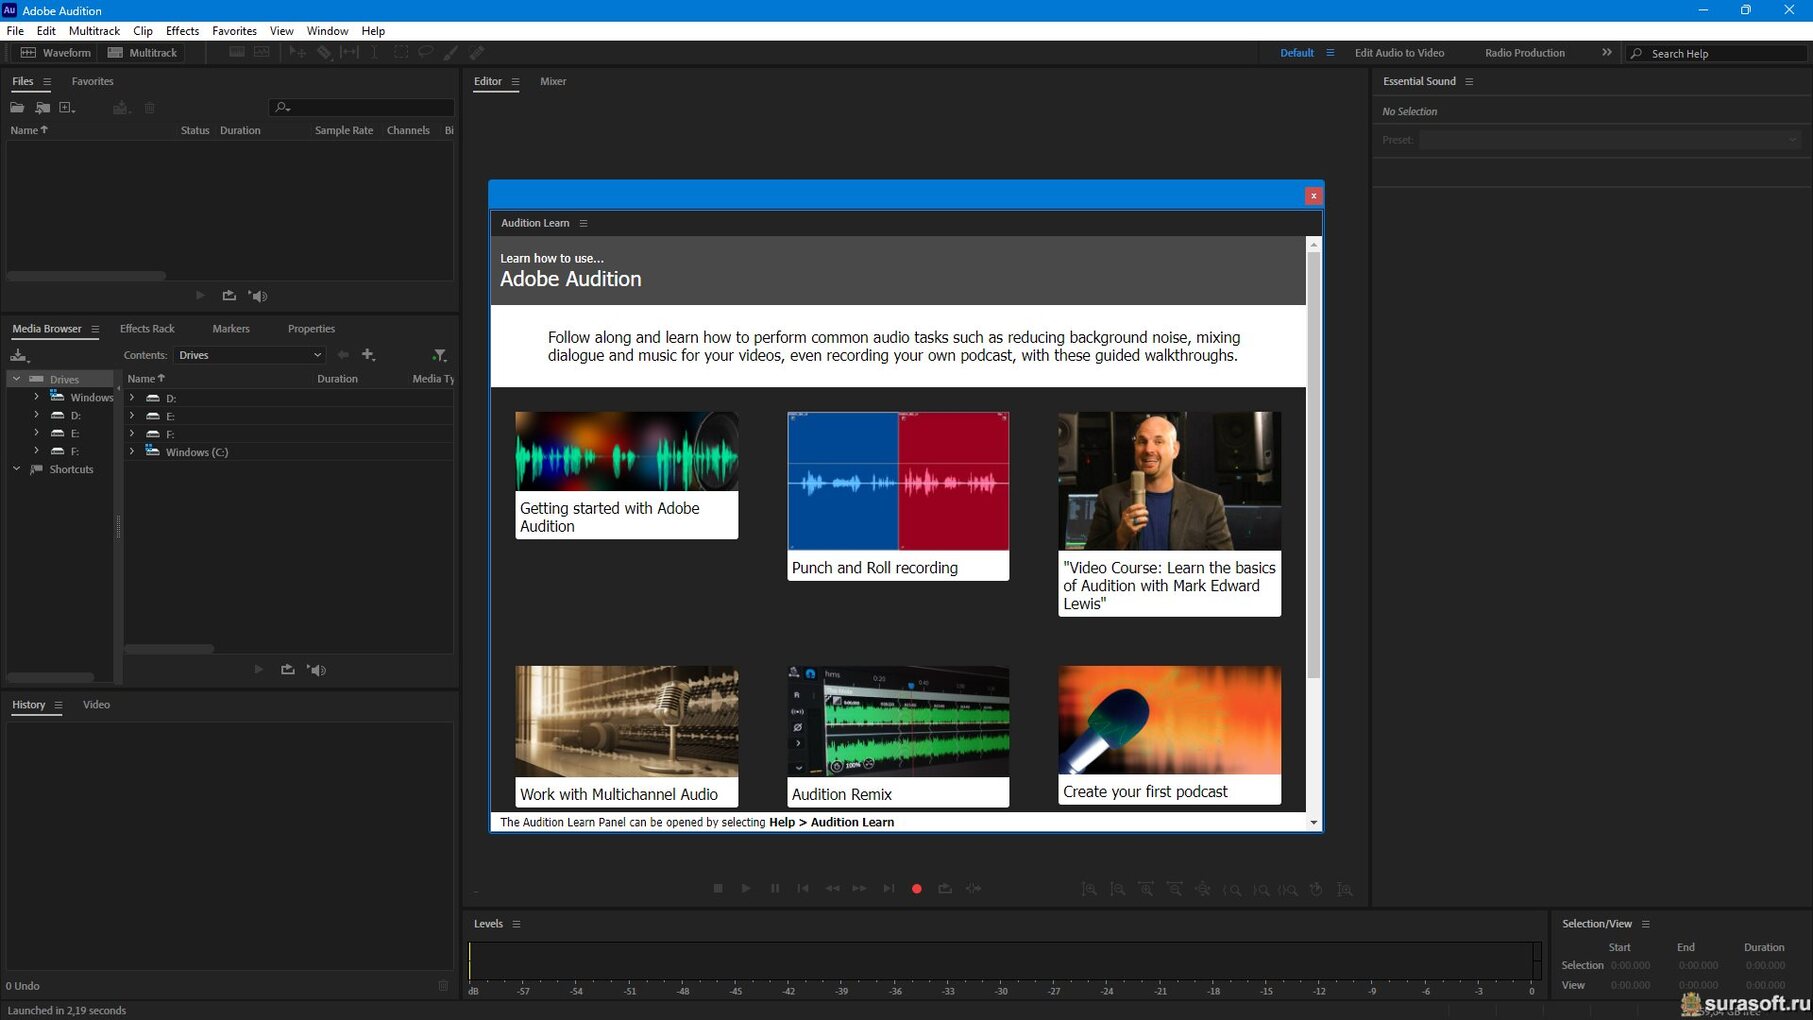Show Spectral Frequency Display icon
Viewport: 1813px width, 1020px height.
tap(237, 53)
